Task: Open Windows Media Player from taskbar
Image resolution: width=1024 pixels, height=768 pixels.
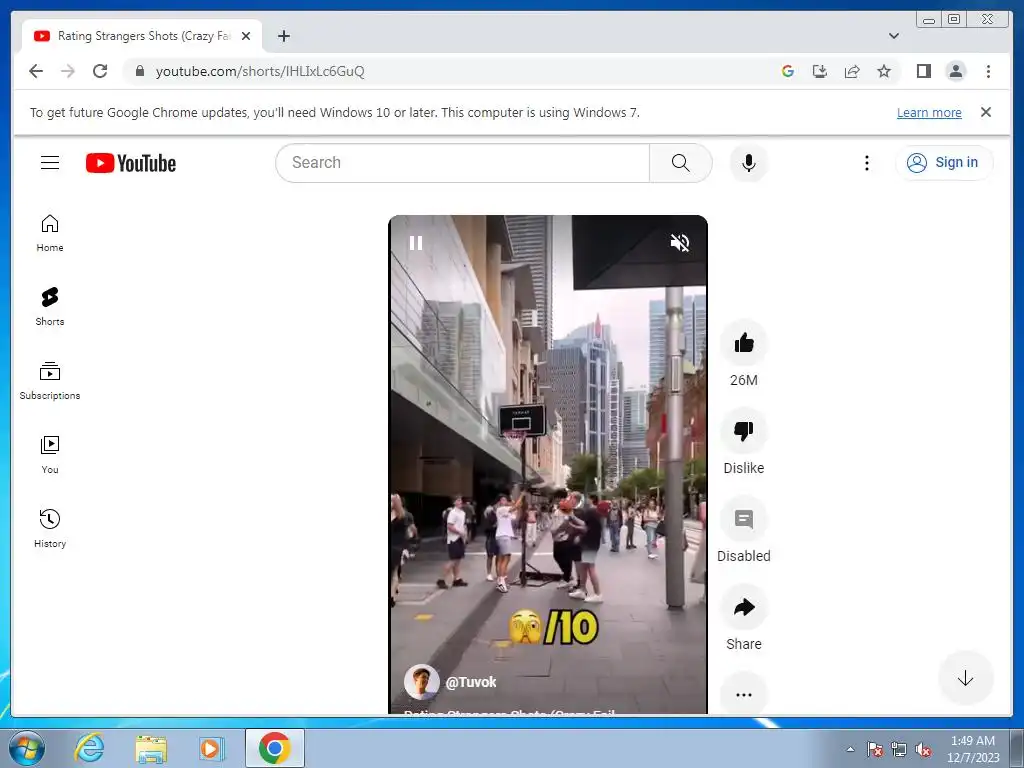Action: point(212,748)
